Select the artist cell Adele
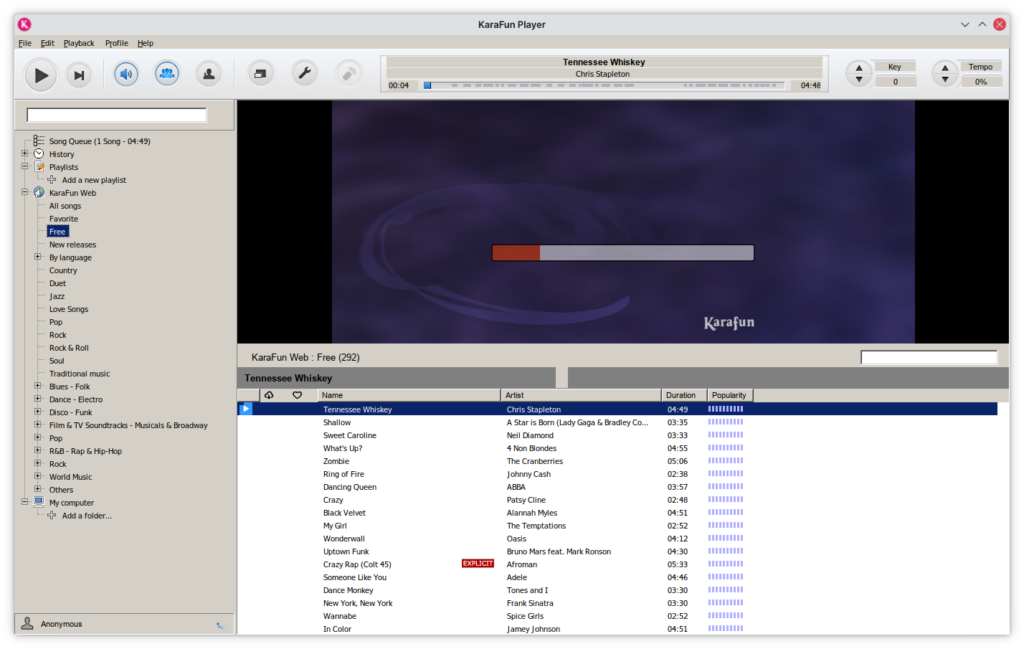Image resolution: width=1024 pixels, height=649 pixels. pos(517,577)
